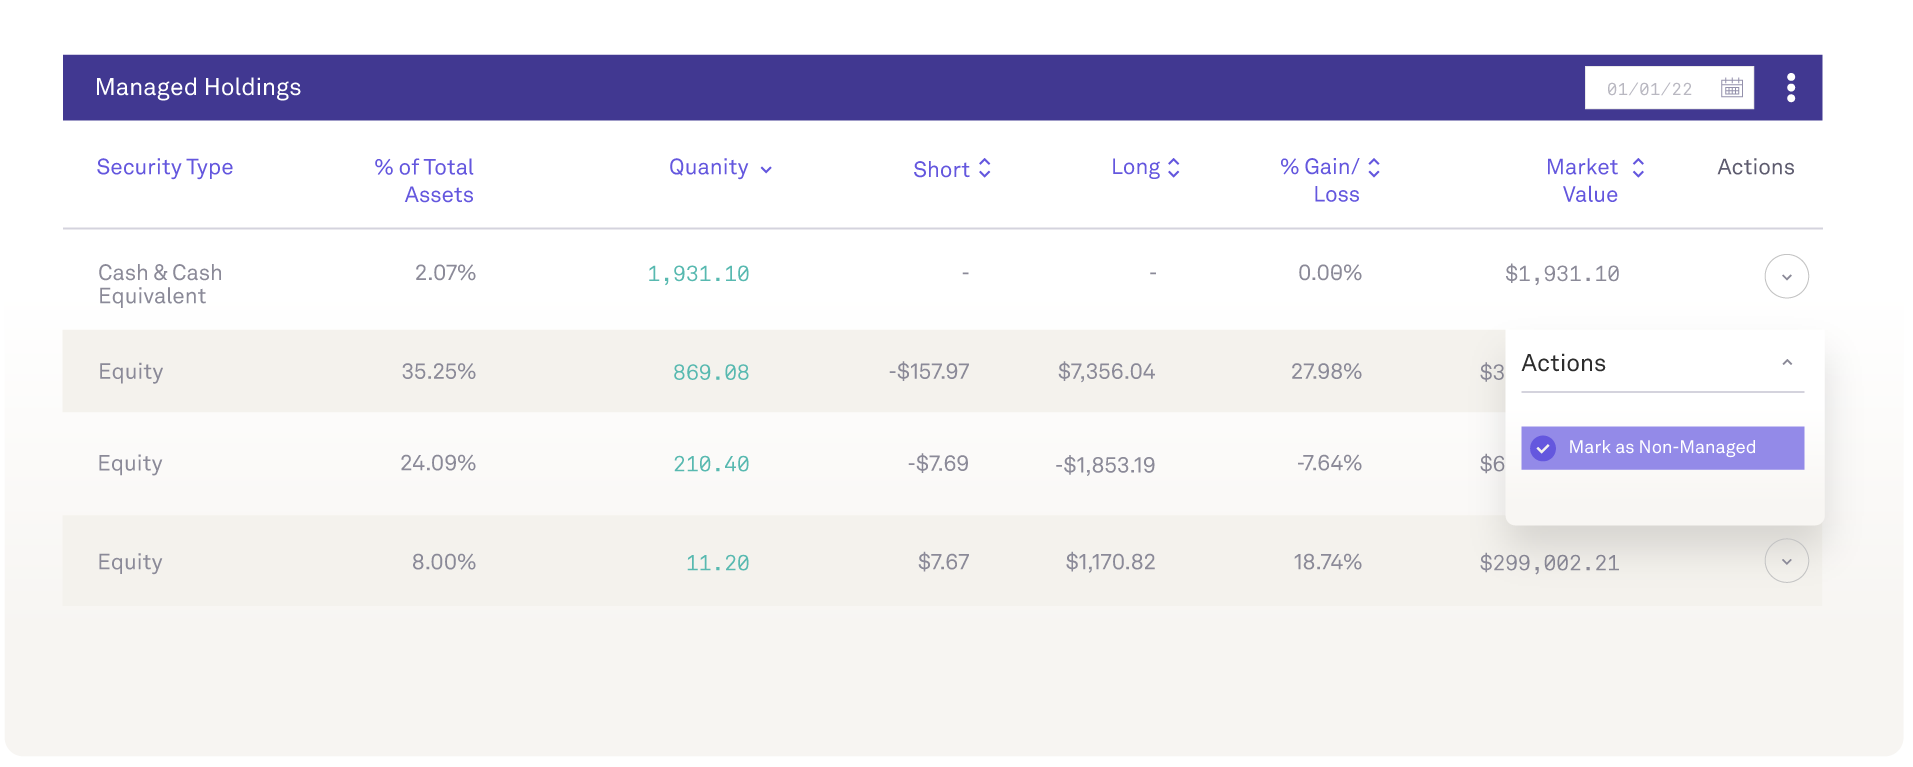Click the % of Total Assets header

click(423, 180)
